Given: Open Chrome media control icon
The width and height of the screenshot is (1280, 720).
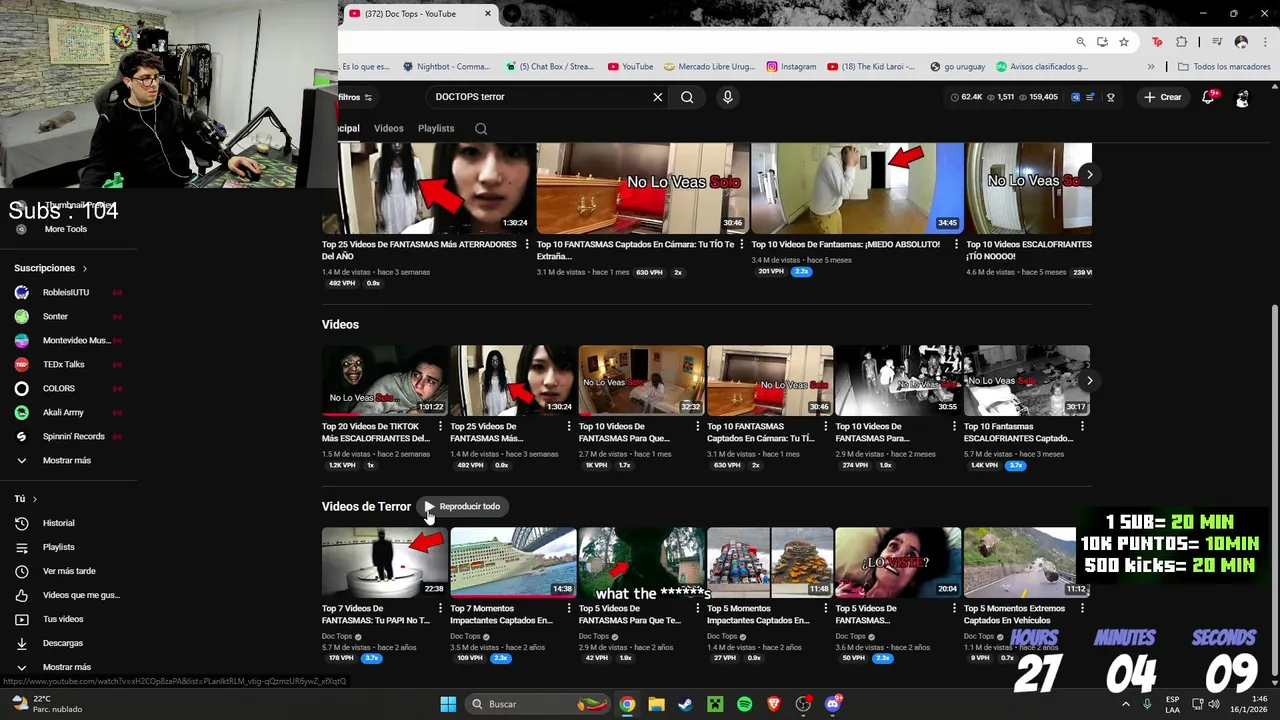Looking at the screenshot, I should tap(1217, 42).
